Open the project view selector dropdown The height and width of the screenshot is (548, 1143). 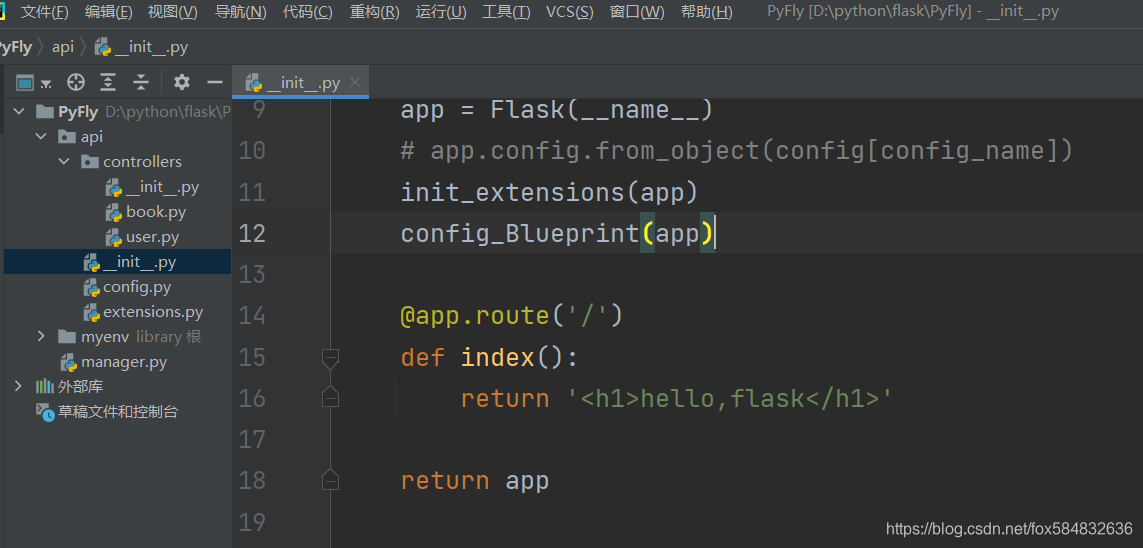34,82
